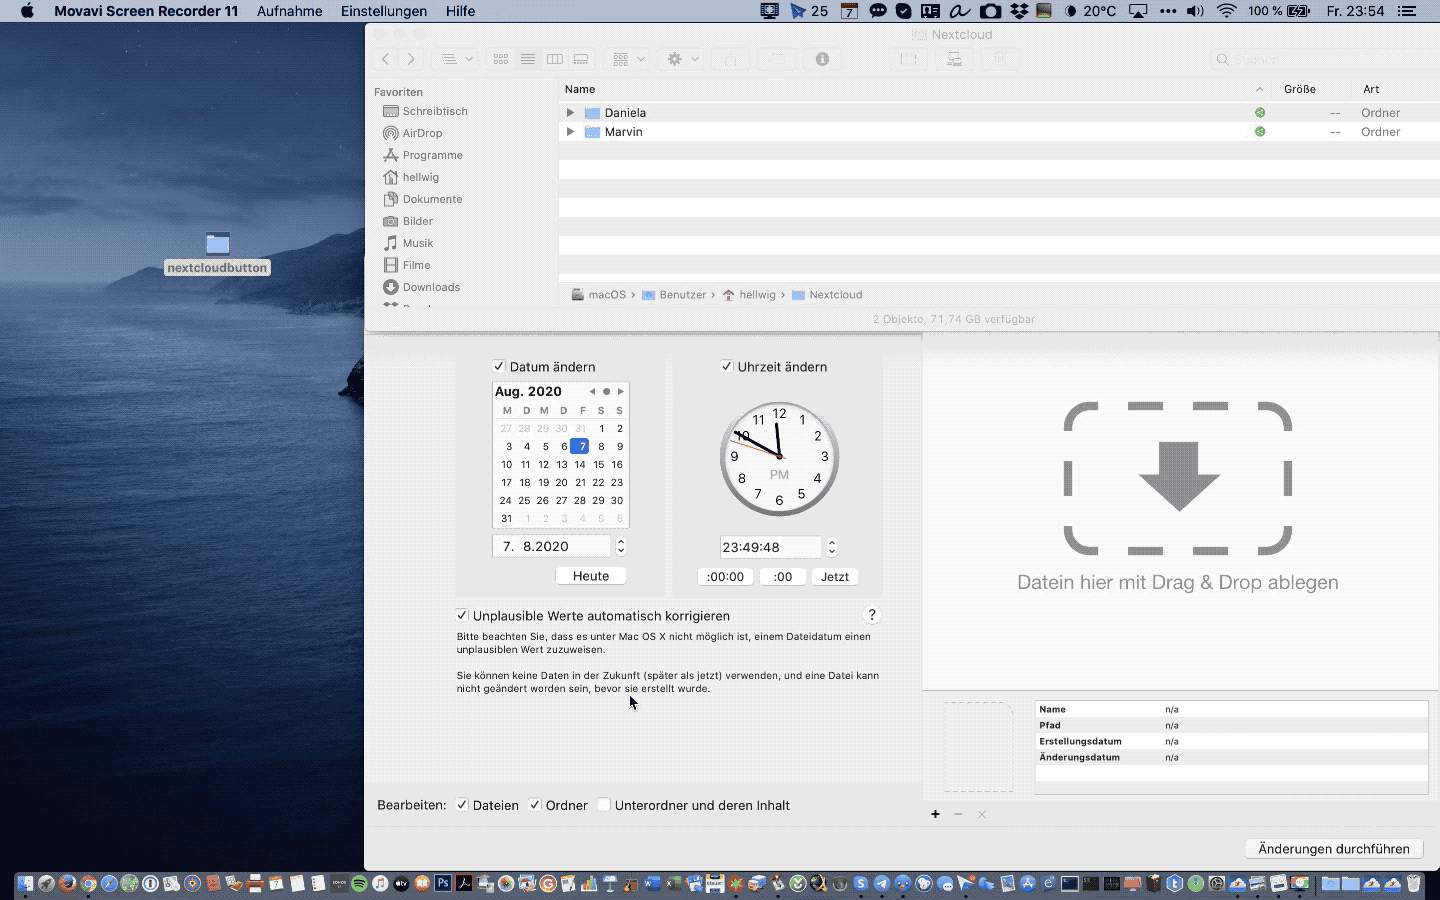Open the Aufnahme menu

(x=289, y=11)
